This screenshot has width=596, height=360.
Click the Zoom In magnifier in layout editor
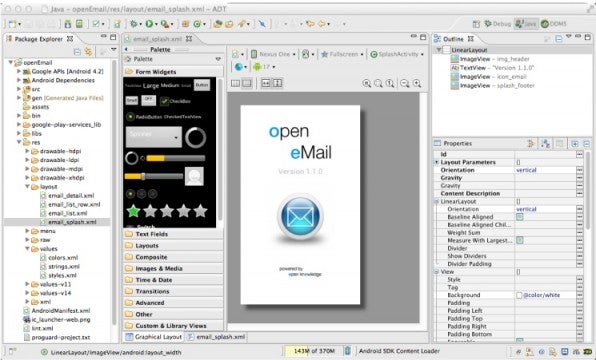417,83
